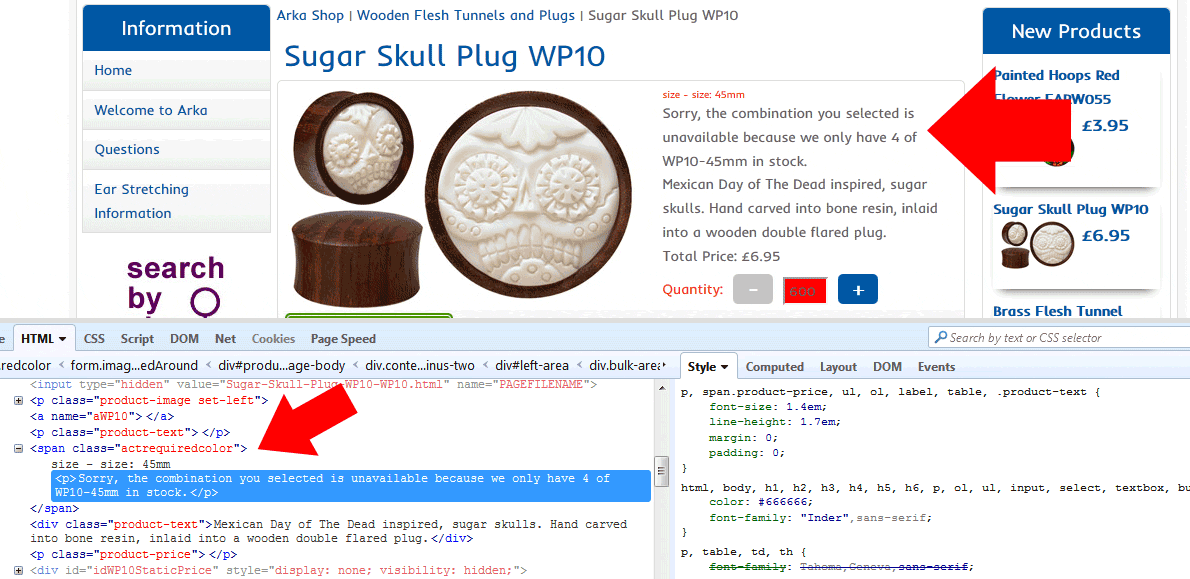Collapse the span actrequiredcolor node
The image size is (1190, 579).
click(19, 449)
